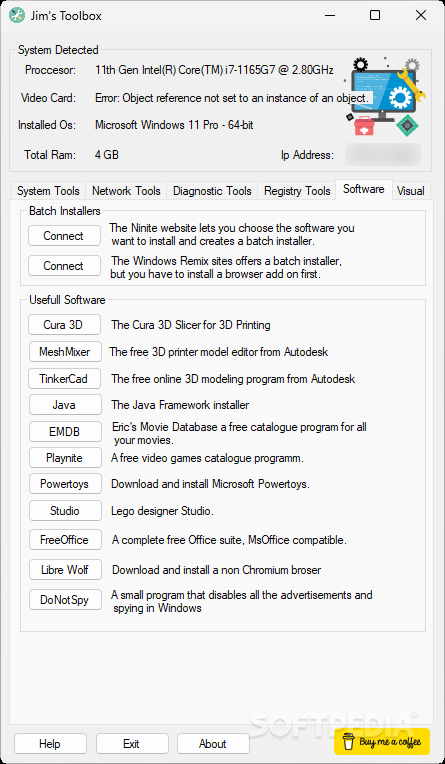The image size is (445, 764).
Task: Click the DoNotSpy button
Action: point(65,600)
